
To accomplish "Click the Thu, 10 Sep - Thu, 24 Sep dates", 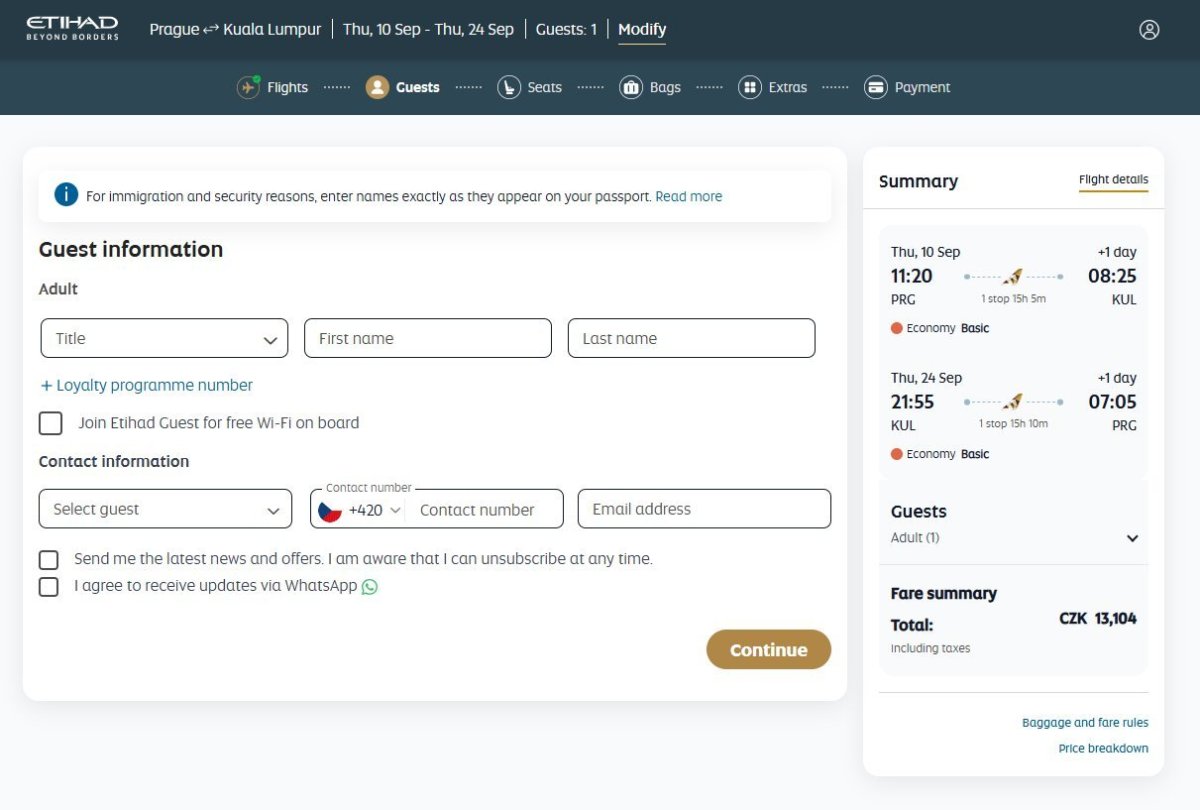I will (428, 30).
